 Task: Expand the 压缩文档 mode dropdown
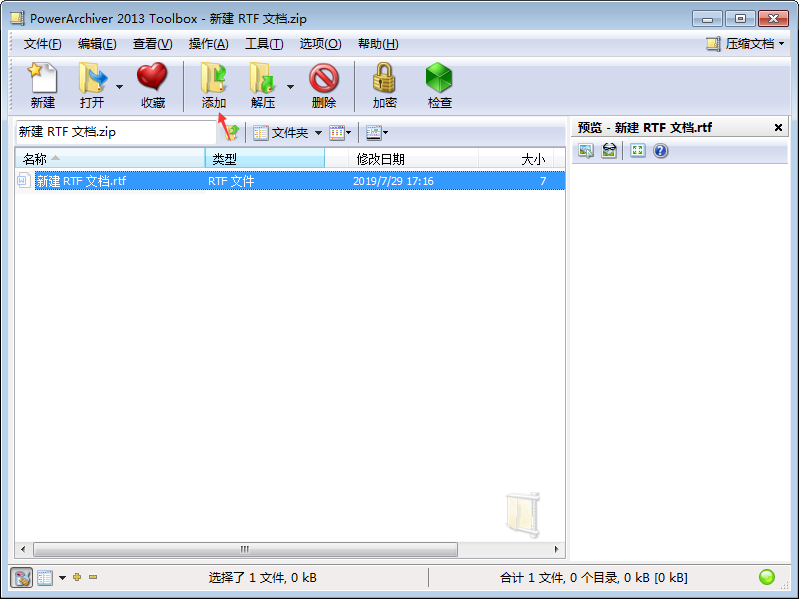pyautogui.click(x=782, y=44)
